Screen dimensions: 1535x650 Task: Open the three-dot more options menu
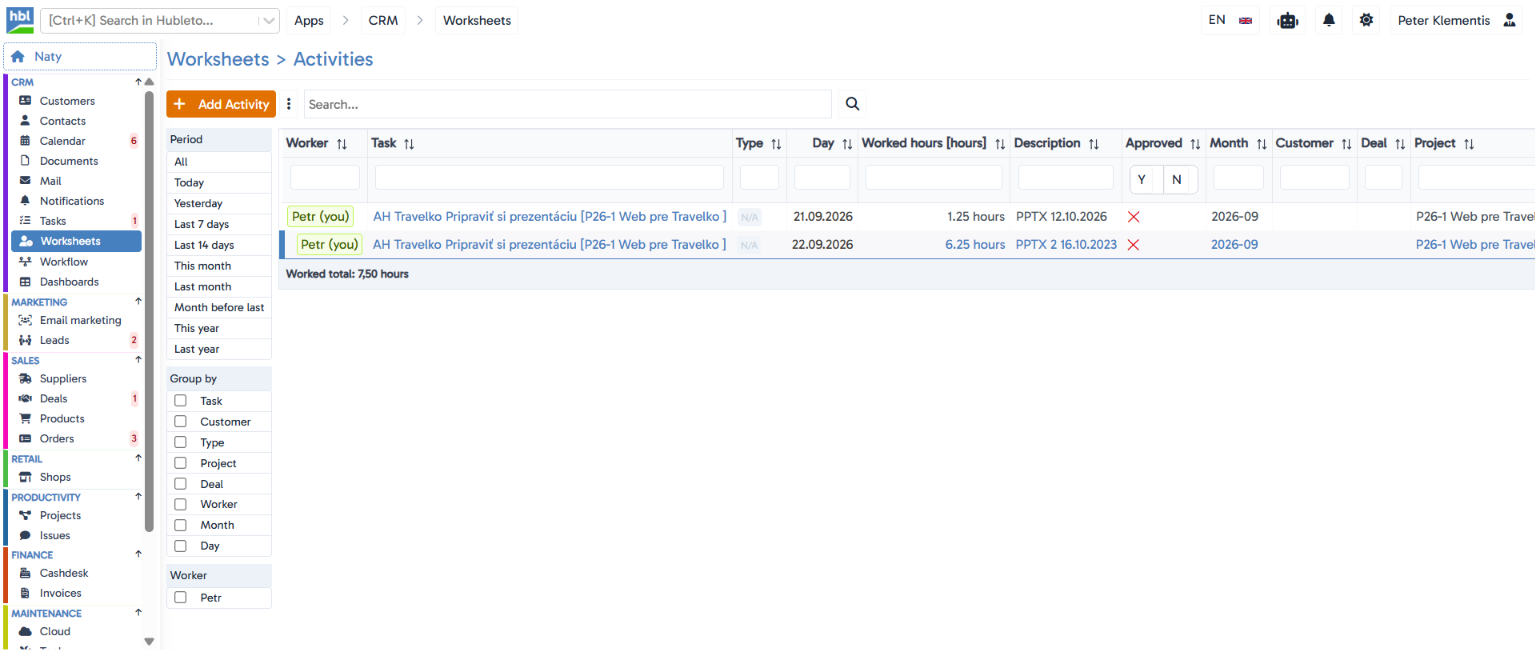point(289,104)
